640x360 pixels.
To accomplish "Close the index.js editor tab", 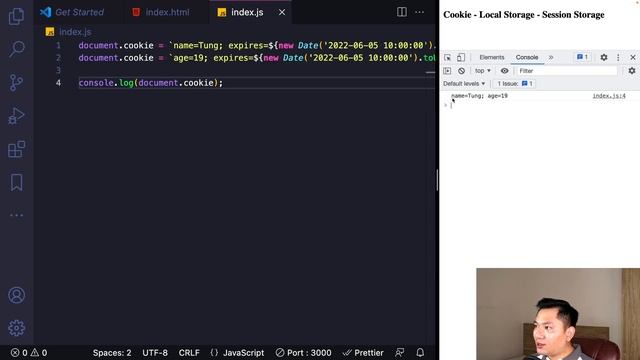I will (x=282, y=12).
